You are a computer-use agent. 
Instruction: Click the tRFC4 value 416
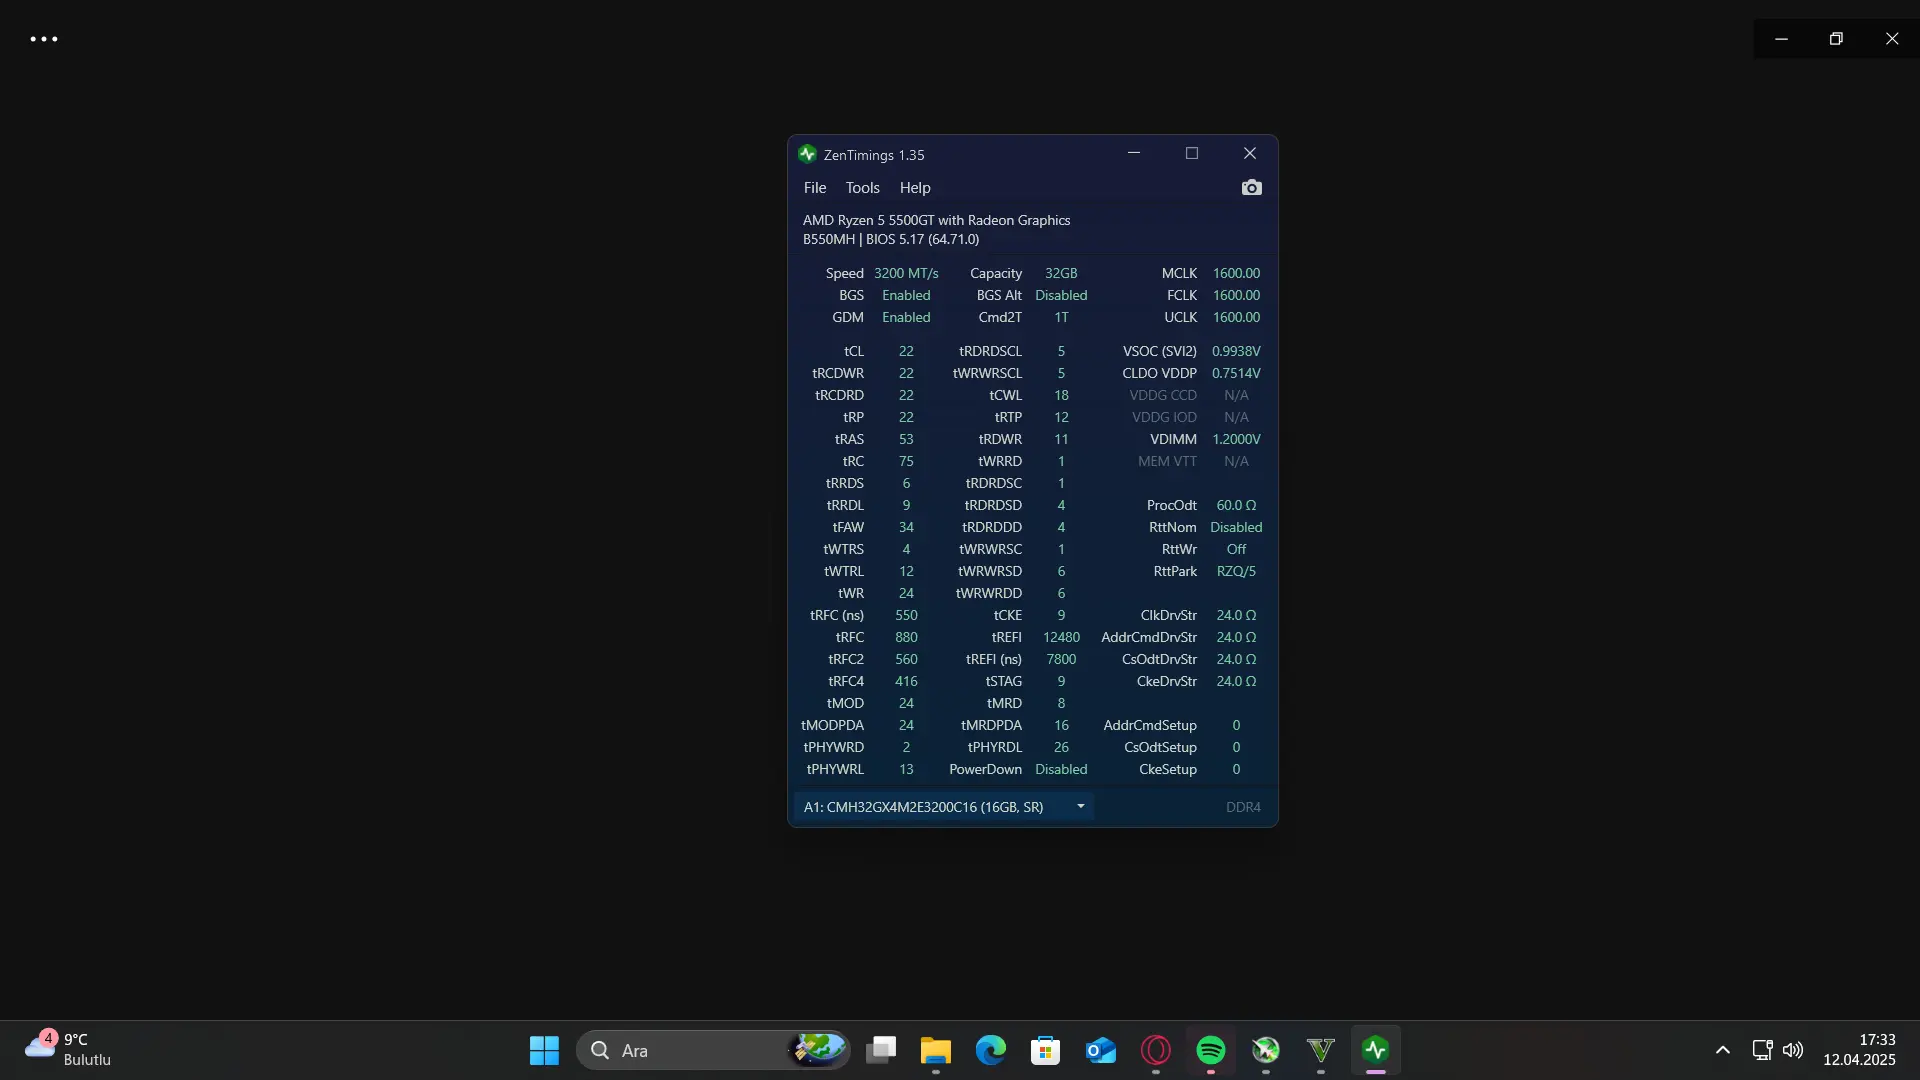point(906,681)
